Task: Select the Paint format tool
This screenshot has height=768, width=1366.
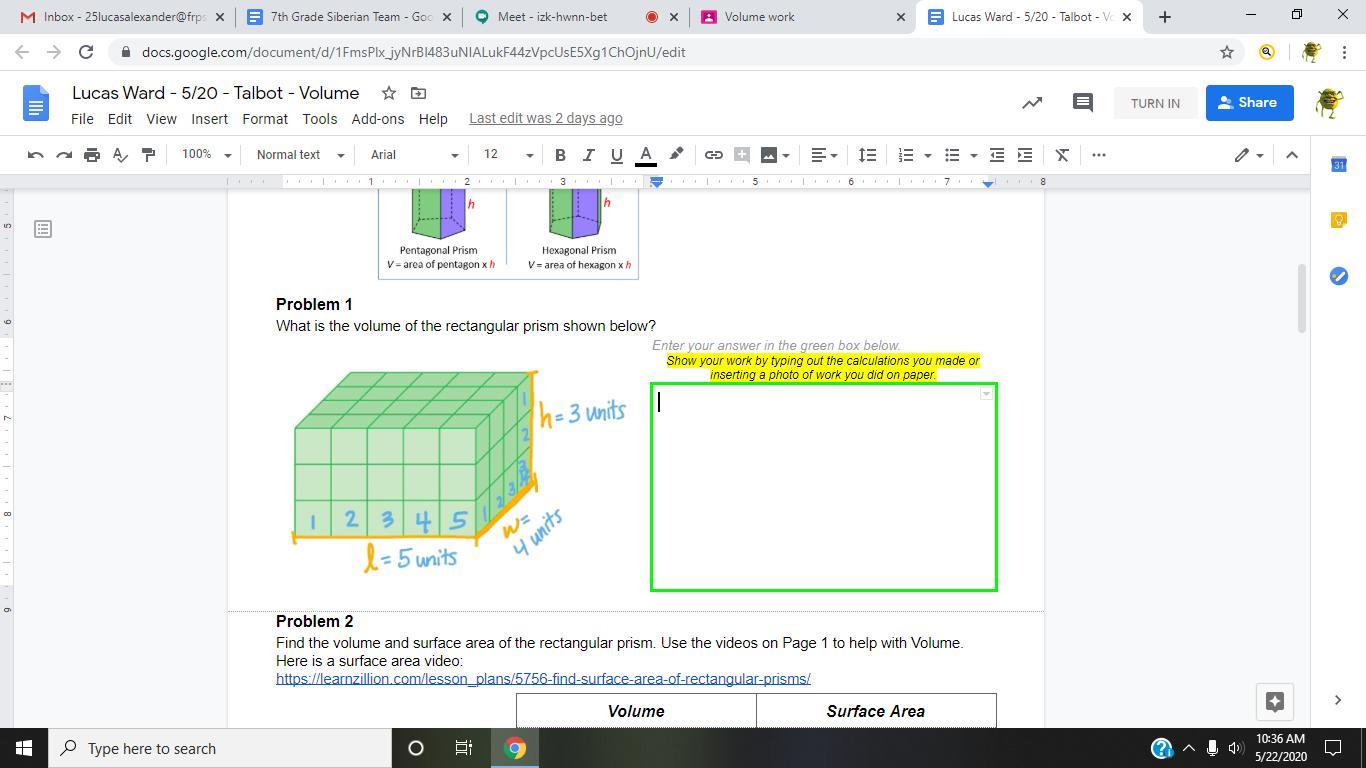Action: coord(149,155)
